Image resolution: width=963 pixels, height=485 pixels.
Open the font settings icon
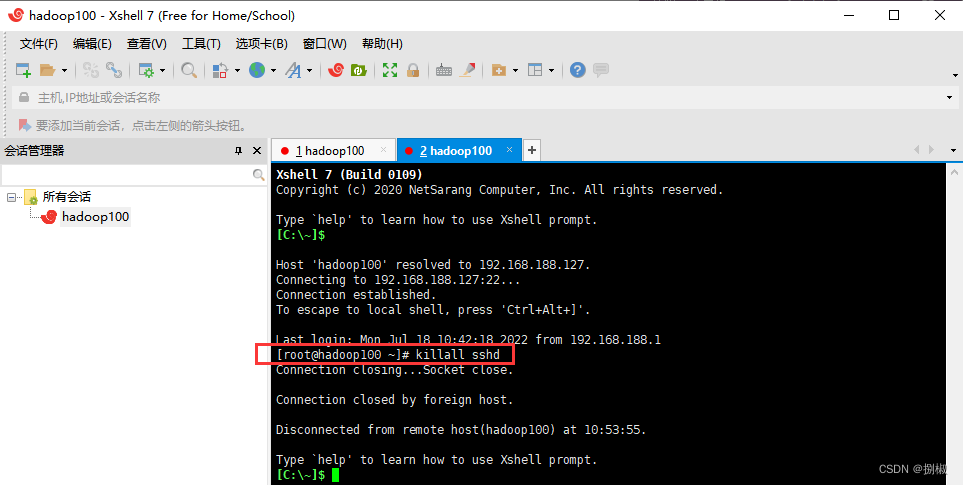(x=294, y=70)
